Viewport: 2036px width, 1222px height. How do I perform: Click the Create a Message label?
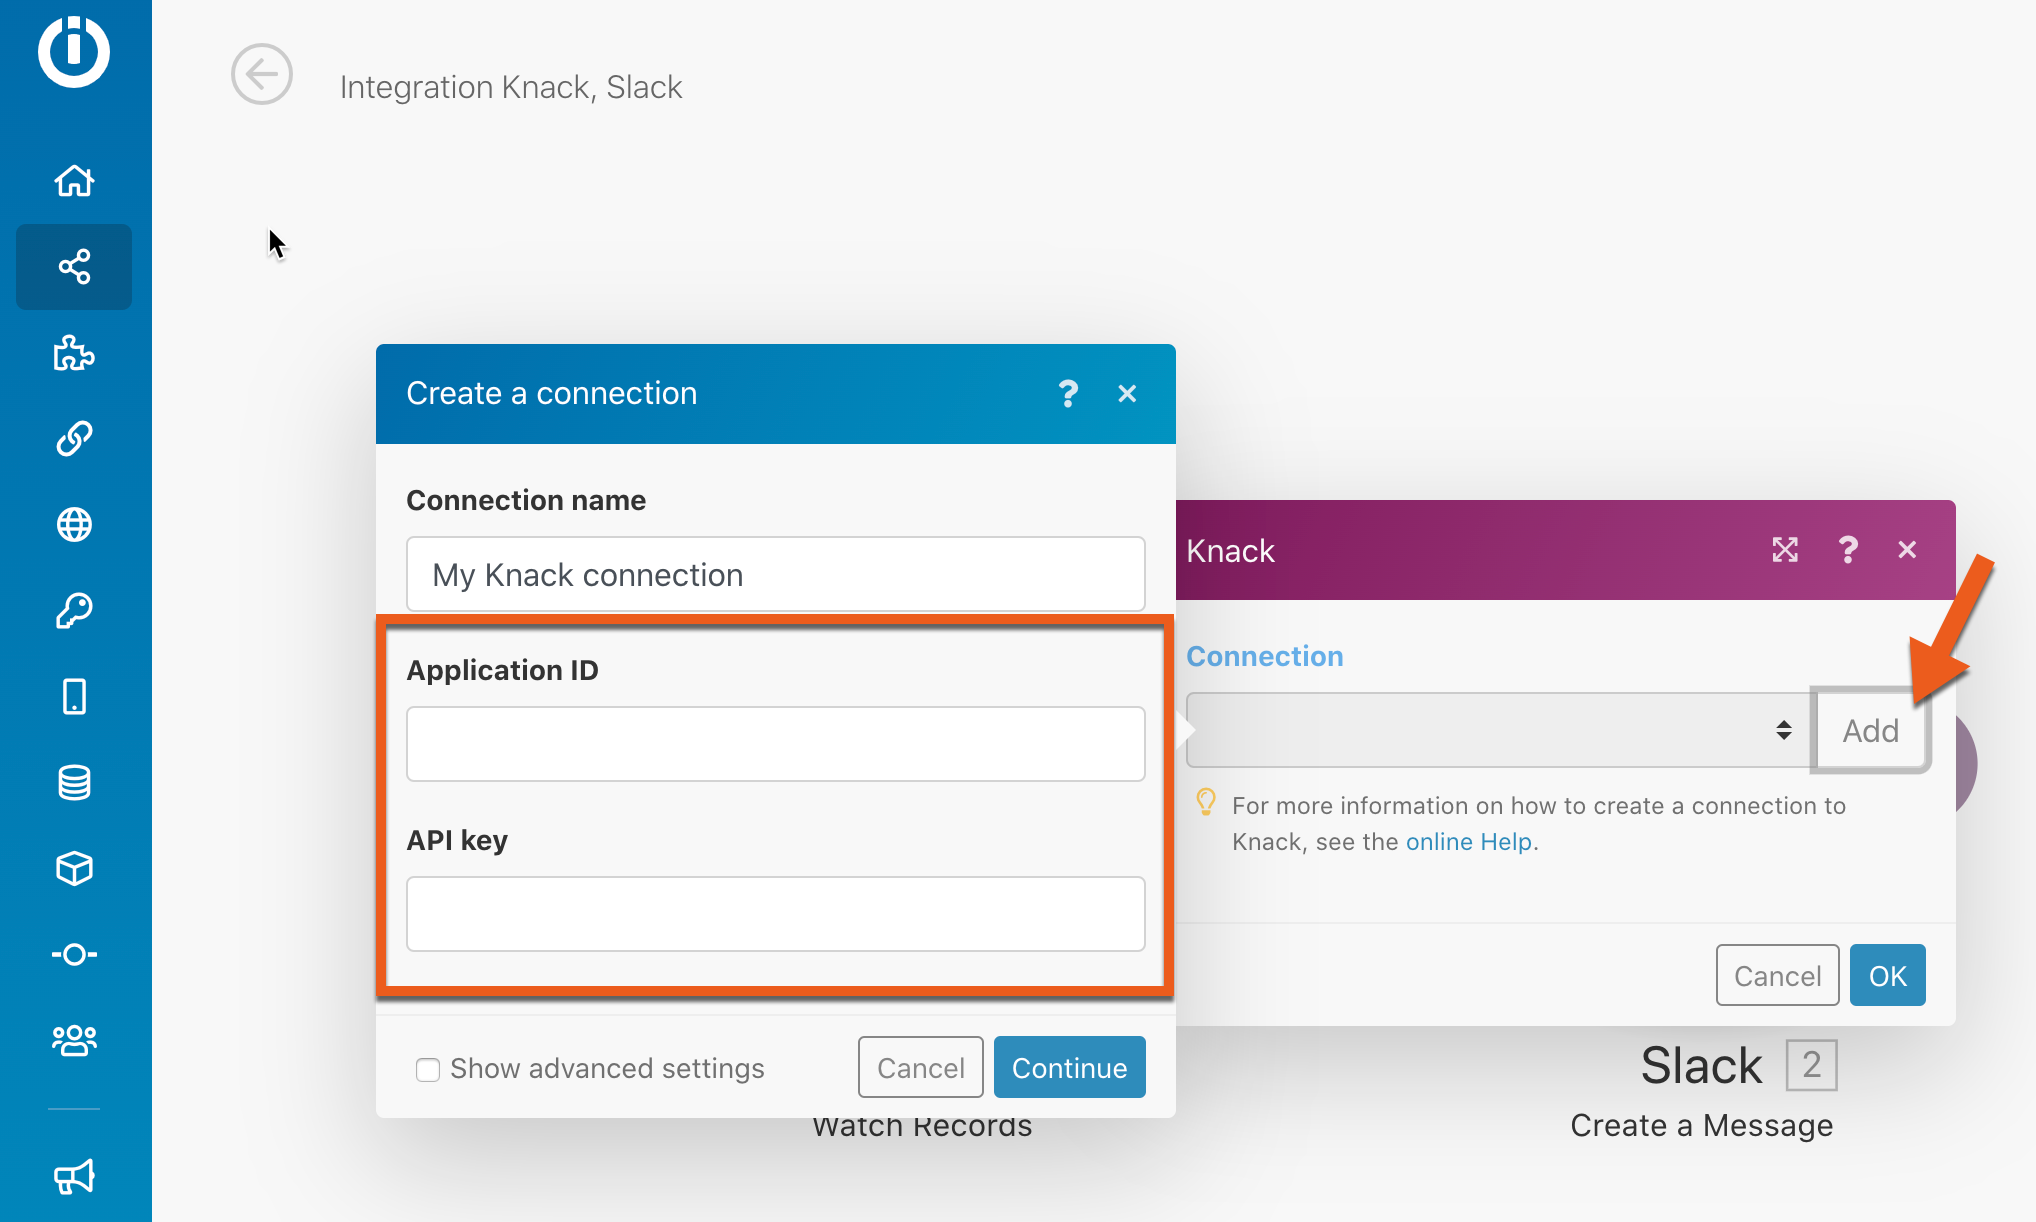point(1702,1126)
